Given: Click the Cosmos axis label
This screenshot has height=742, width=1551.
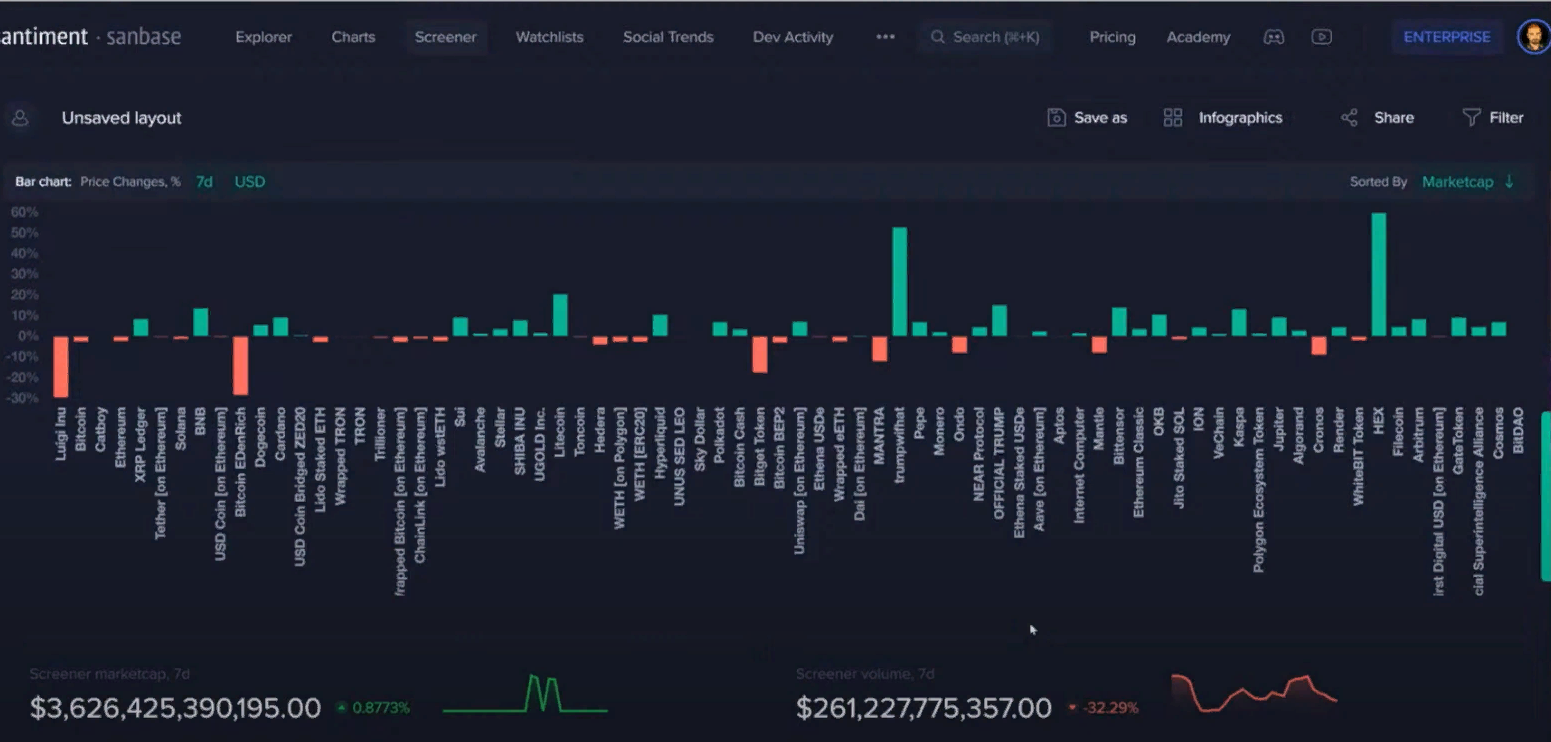Looking at the screenshot, I should pos(1498,432).
